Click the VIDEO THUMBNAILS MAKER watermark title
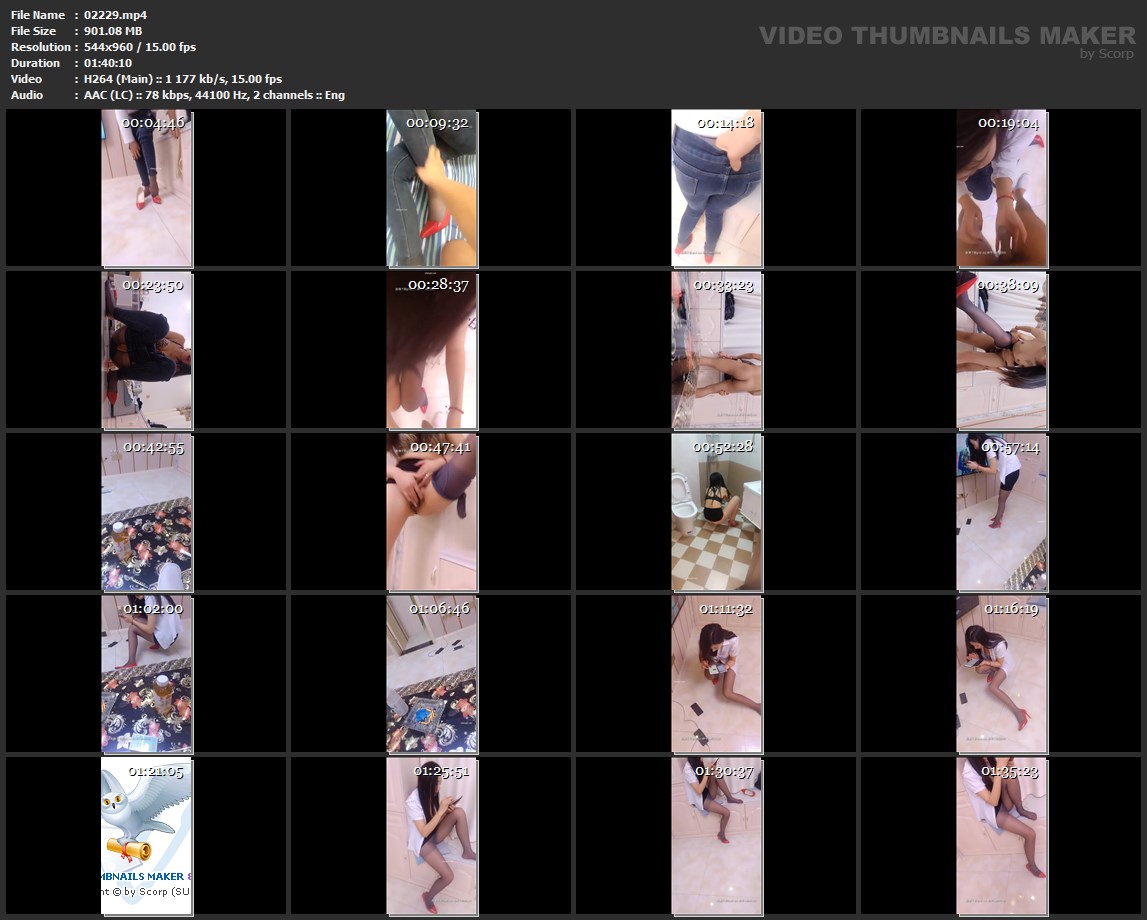The height and width of the screenshot is (920, 1147). point(946,36)
